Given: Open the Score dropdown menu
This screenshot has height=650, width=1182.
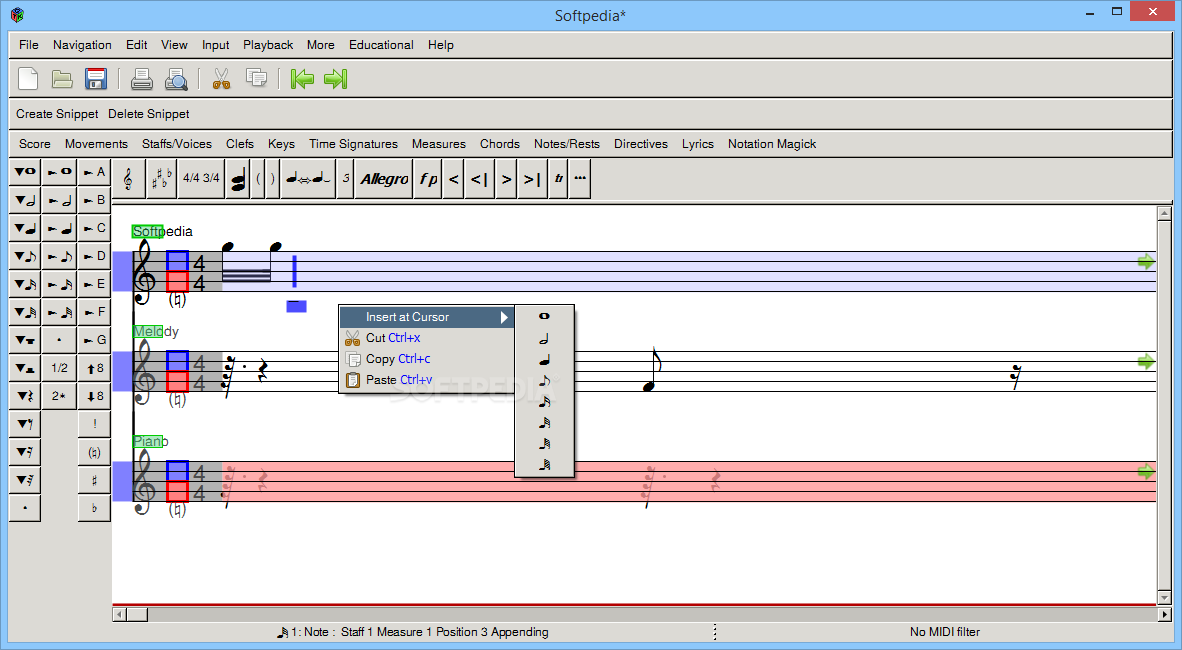Looking at the screenshot, I should (x=35, y=143).
